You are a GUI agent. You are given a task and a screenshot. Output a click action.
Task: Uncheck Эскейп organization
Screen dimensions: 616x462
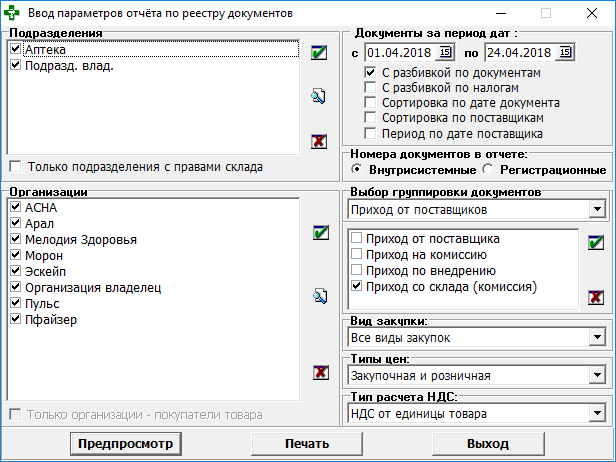click(x=15, y=271)
